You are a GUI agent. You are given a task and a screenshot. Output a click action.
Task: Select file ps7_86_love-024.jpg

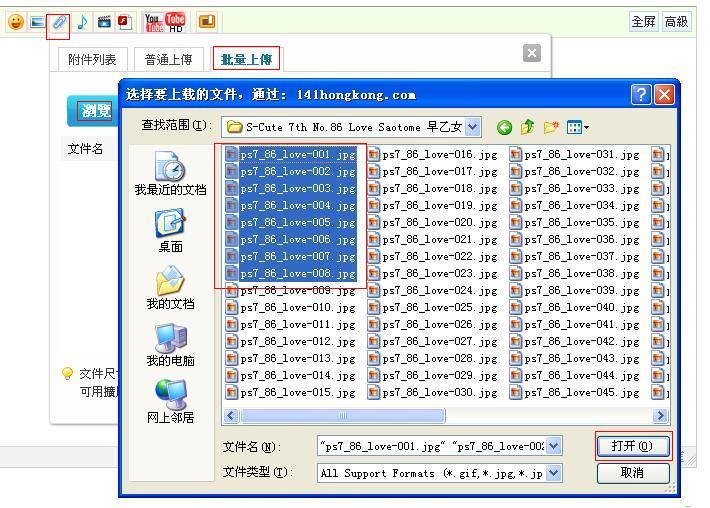pyautogui.click(x=432, y=291)
